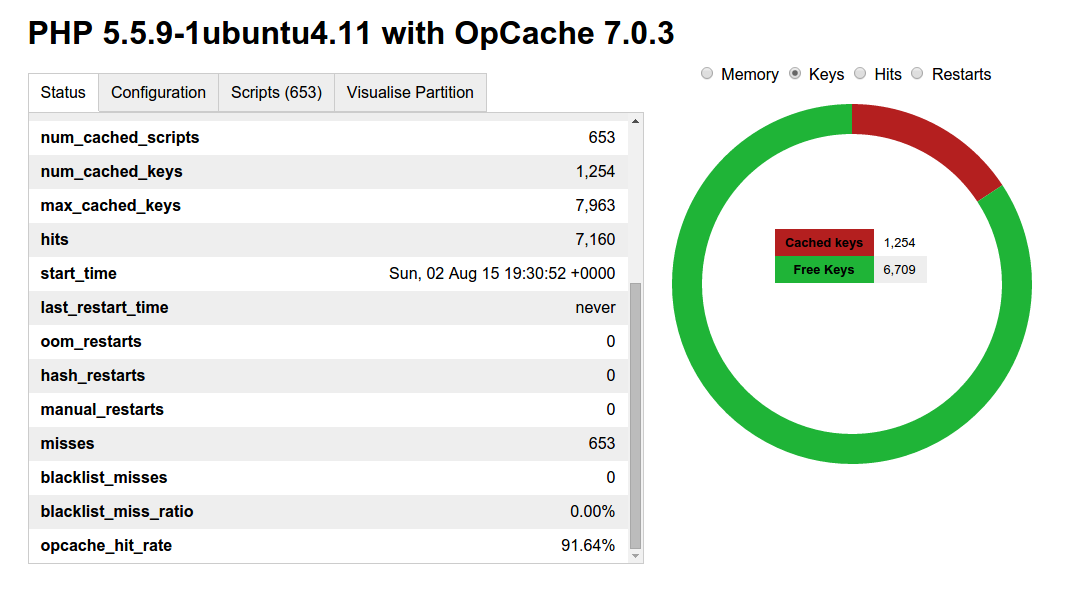The image size is (1074, 616).
Task: Click the num_cached_keys row label
Action: tap(112, 172)
